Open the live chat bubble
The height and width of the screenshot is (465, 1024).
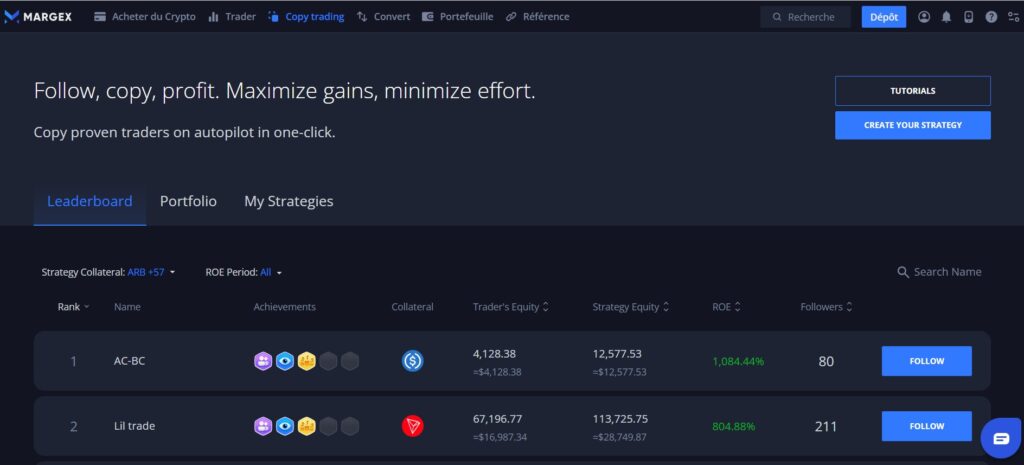[x=1000, y=438]
